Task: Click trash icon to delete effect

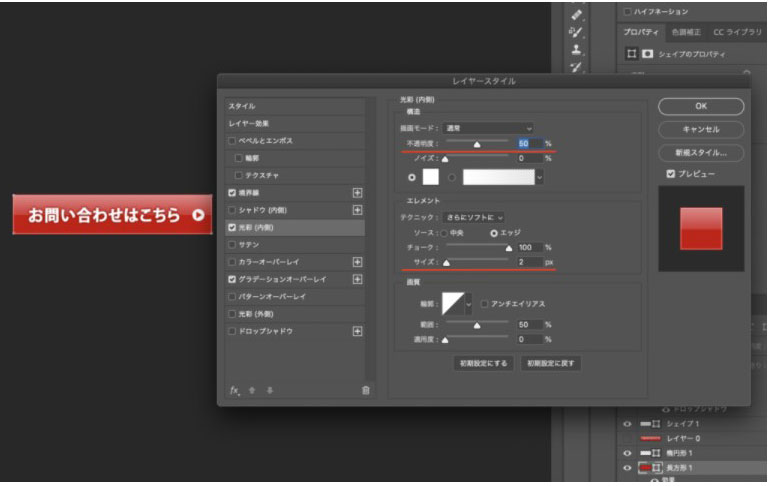Action: (365, 390)
